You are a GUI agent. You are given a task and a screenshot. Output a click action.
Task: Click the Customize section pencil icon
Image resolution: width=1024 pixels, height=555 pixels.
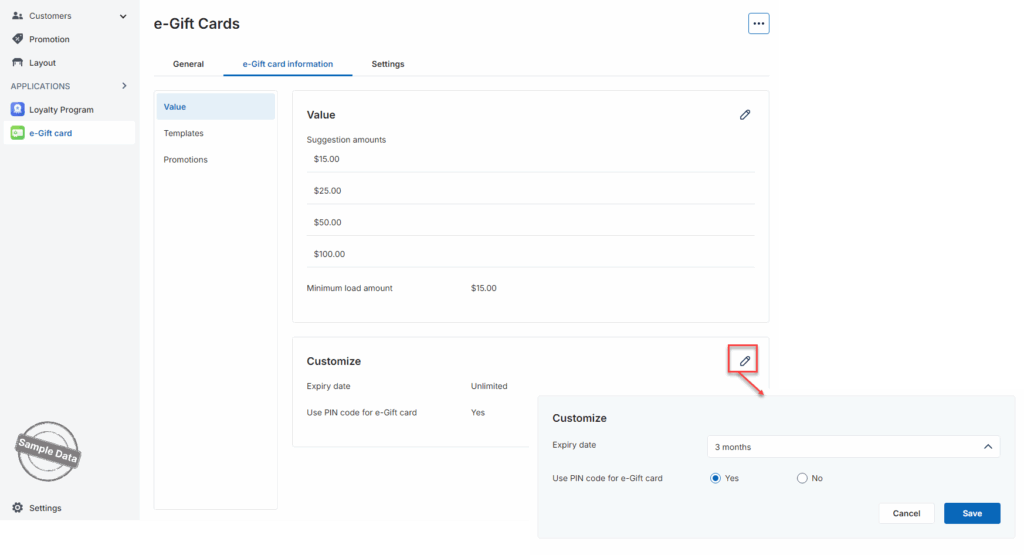(x=744, y=360)
